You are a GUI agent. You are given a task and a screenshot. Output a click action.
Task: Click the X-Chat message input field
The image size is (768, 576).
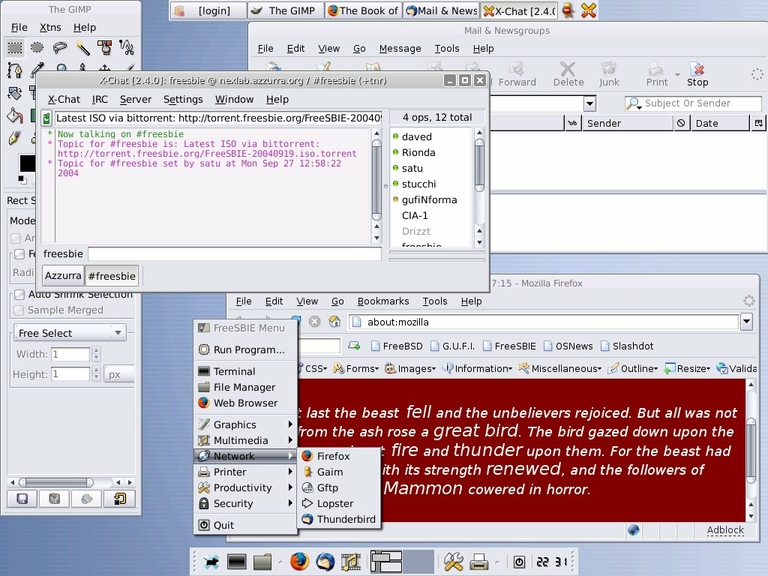234,254
